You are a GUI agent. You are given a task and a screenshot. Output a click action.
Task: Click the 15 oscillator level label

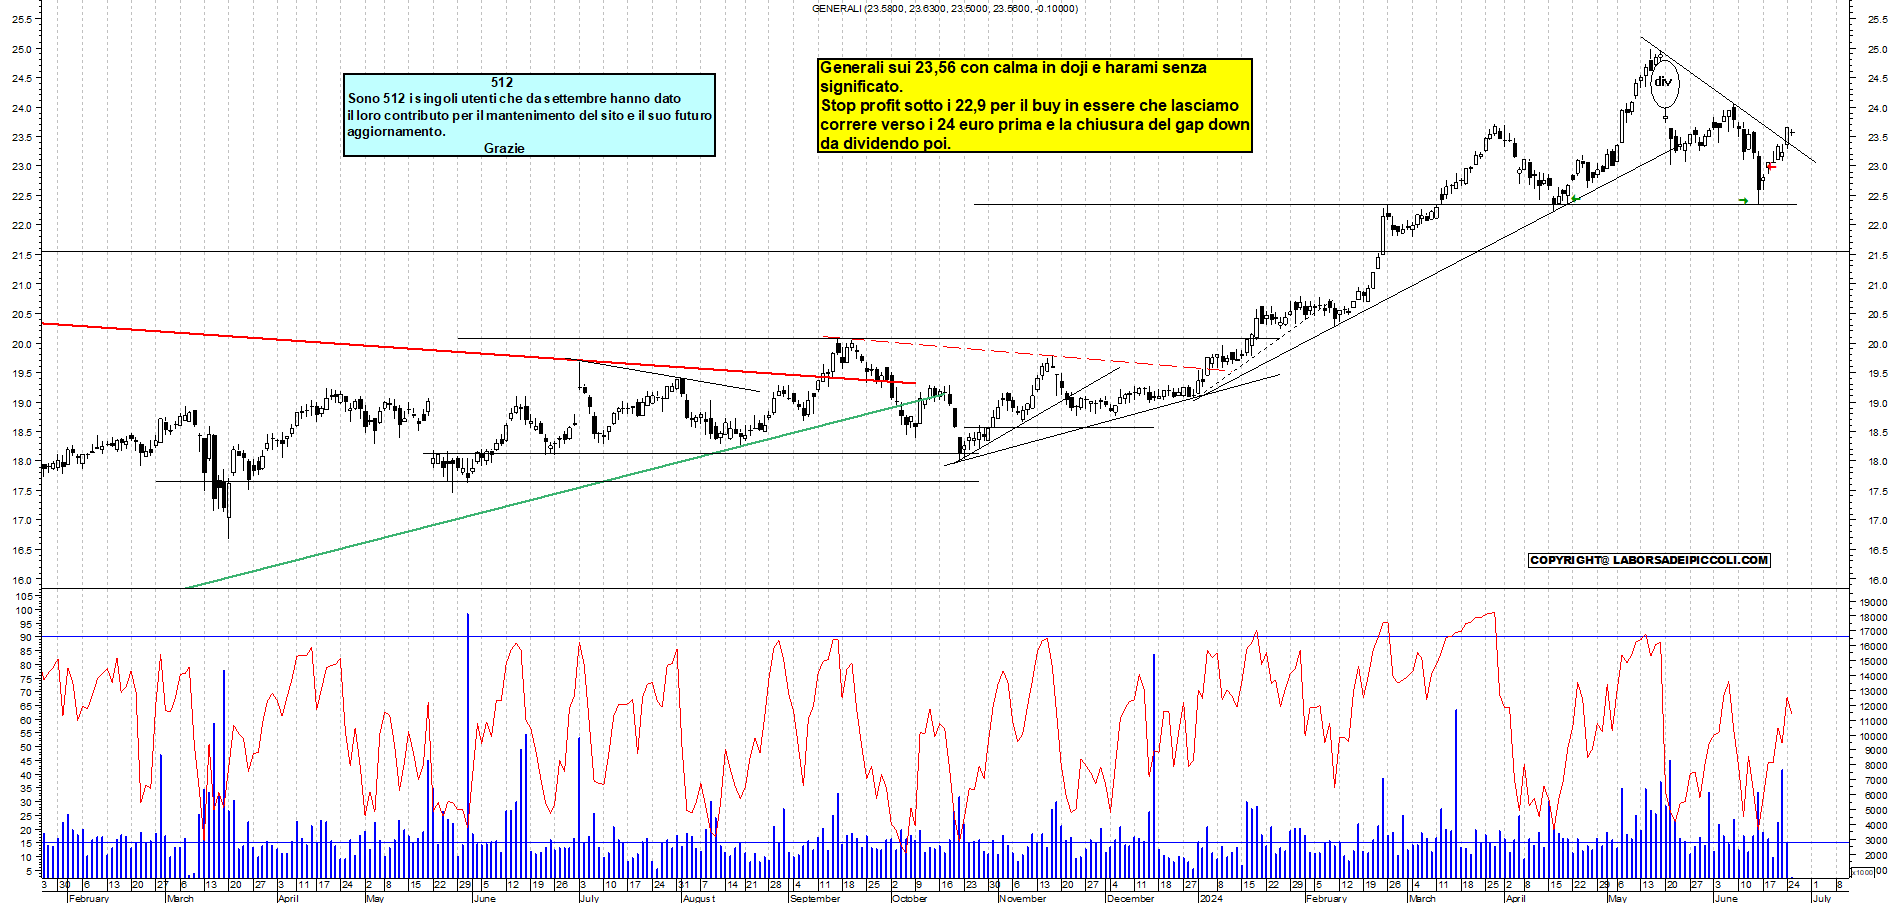[x=26, y=843]
